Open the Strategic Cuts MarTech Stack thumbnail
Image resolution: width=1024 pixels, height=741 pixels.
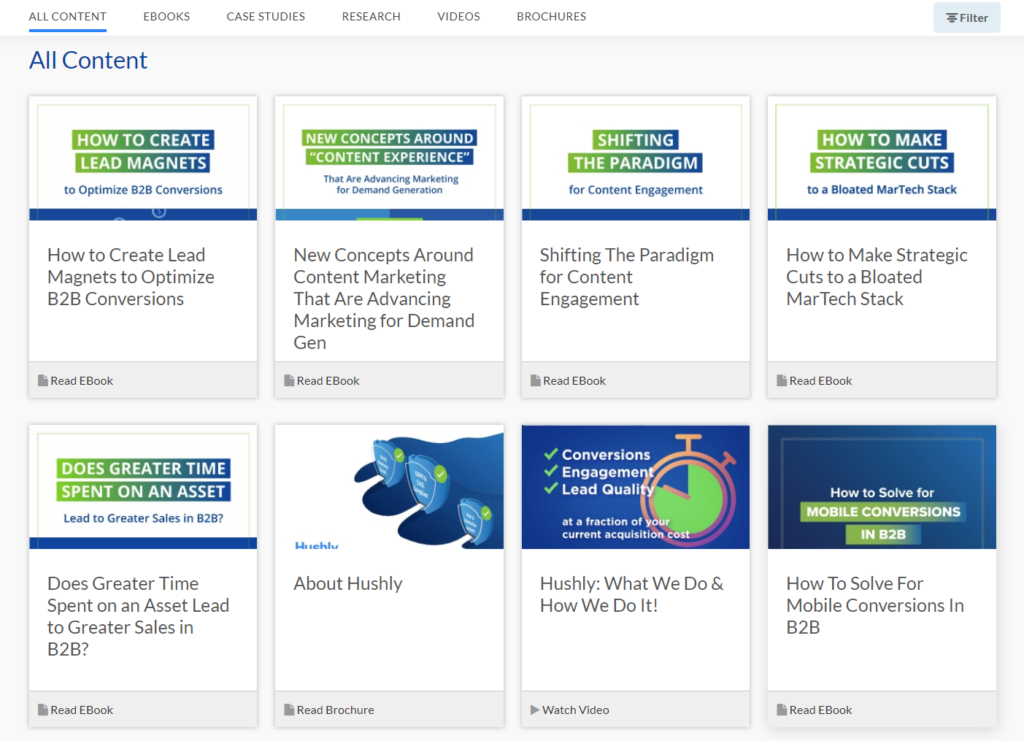coord(882,159)
